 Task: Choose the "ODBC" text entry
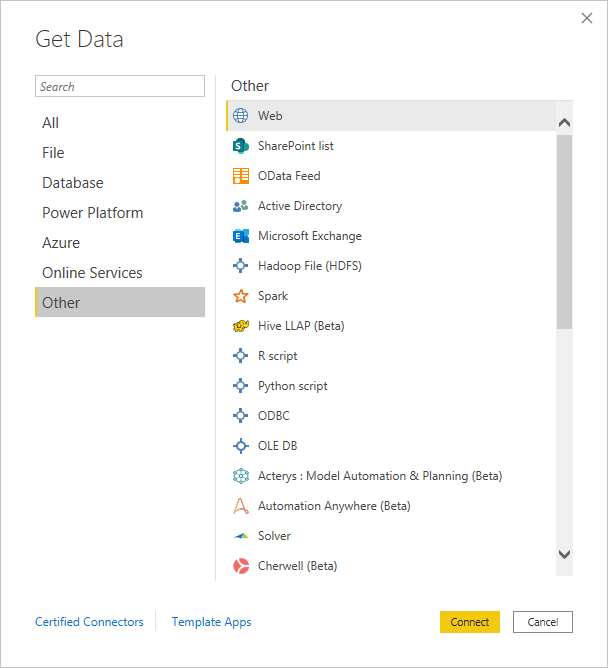[274, 415]
